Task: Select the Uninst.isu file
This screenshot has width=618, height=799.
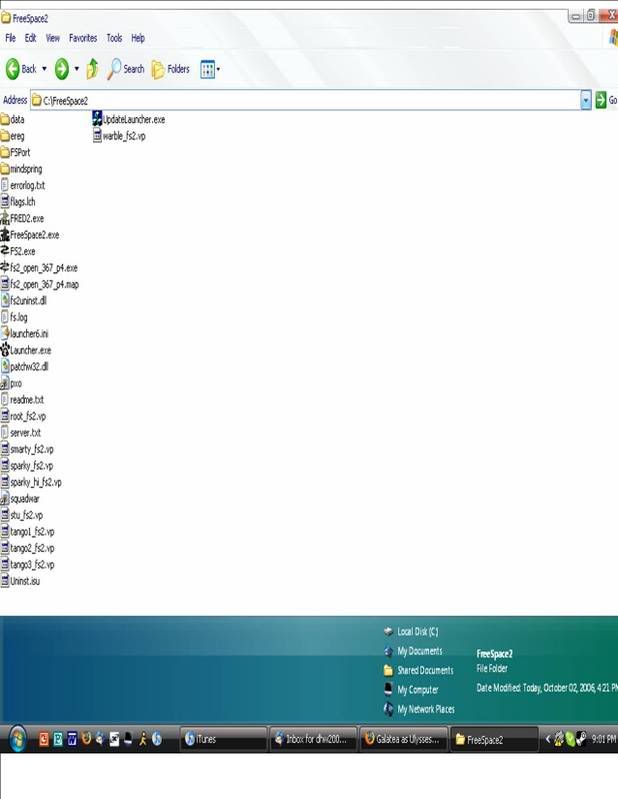Action: click(20, 581)
